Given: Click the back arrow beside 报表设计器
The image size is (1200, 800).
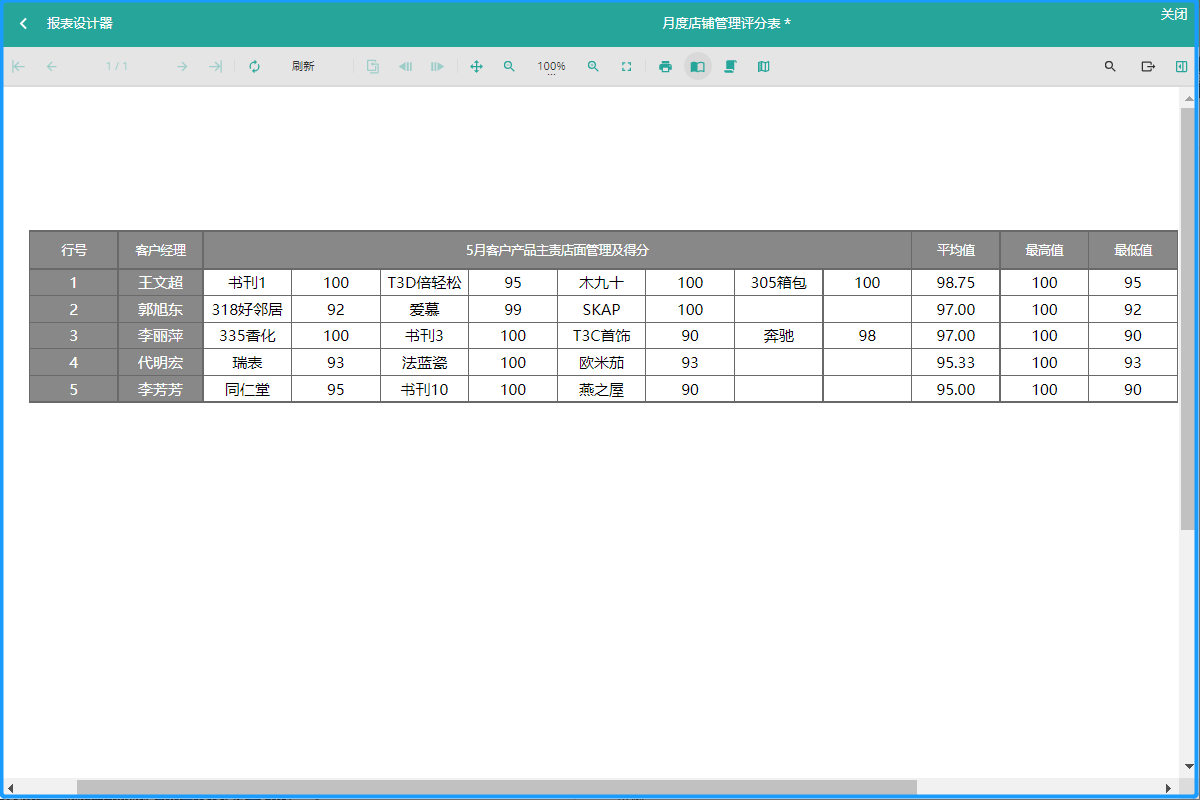Looking at the screenshot, I should coord(24,23).
